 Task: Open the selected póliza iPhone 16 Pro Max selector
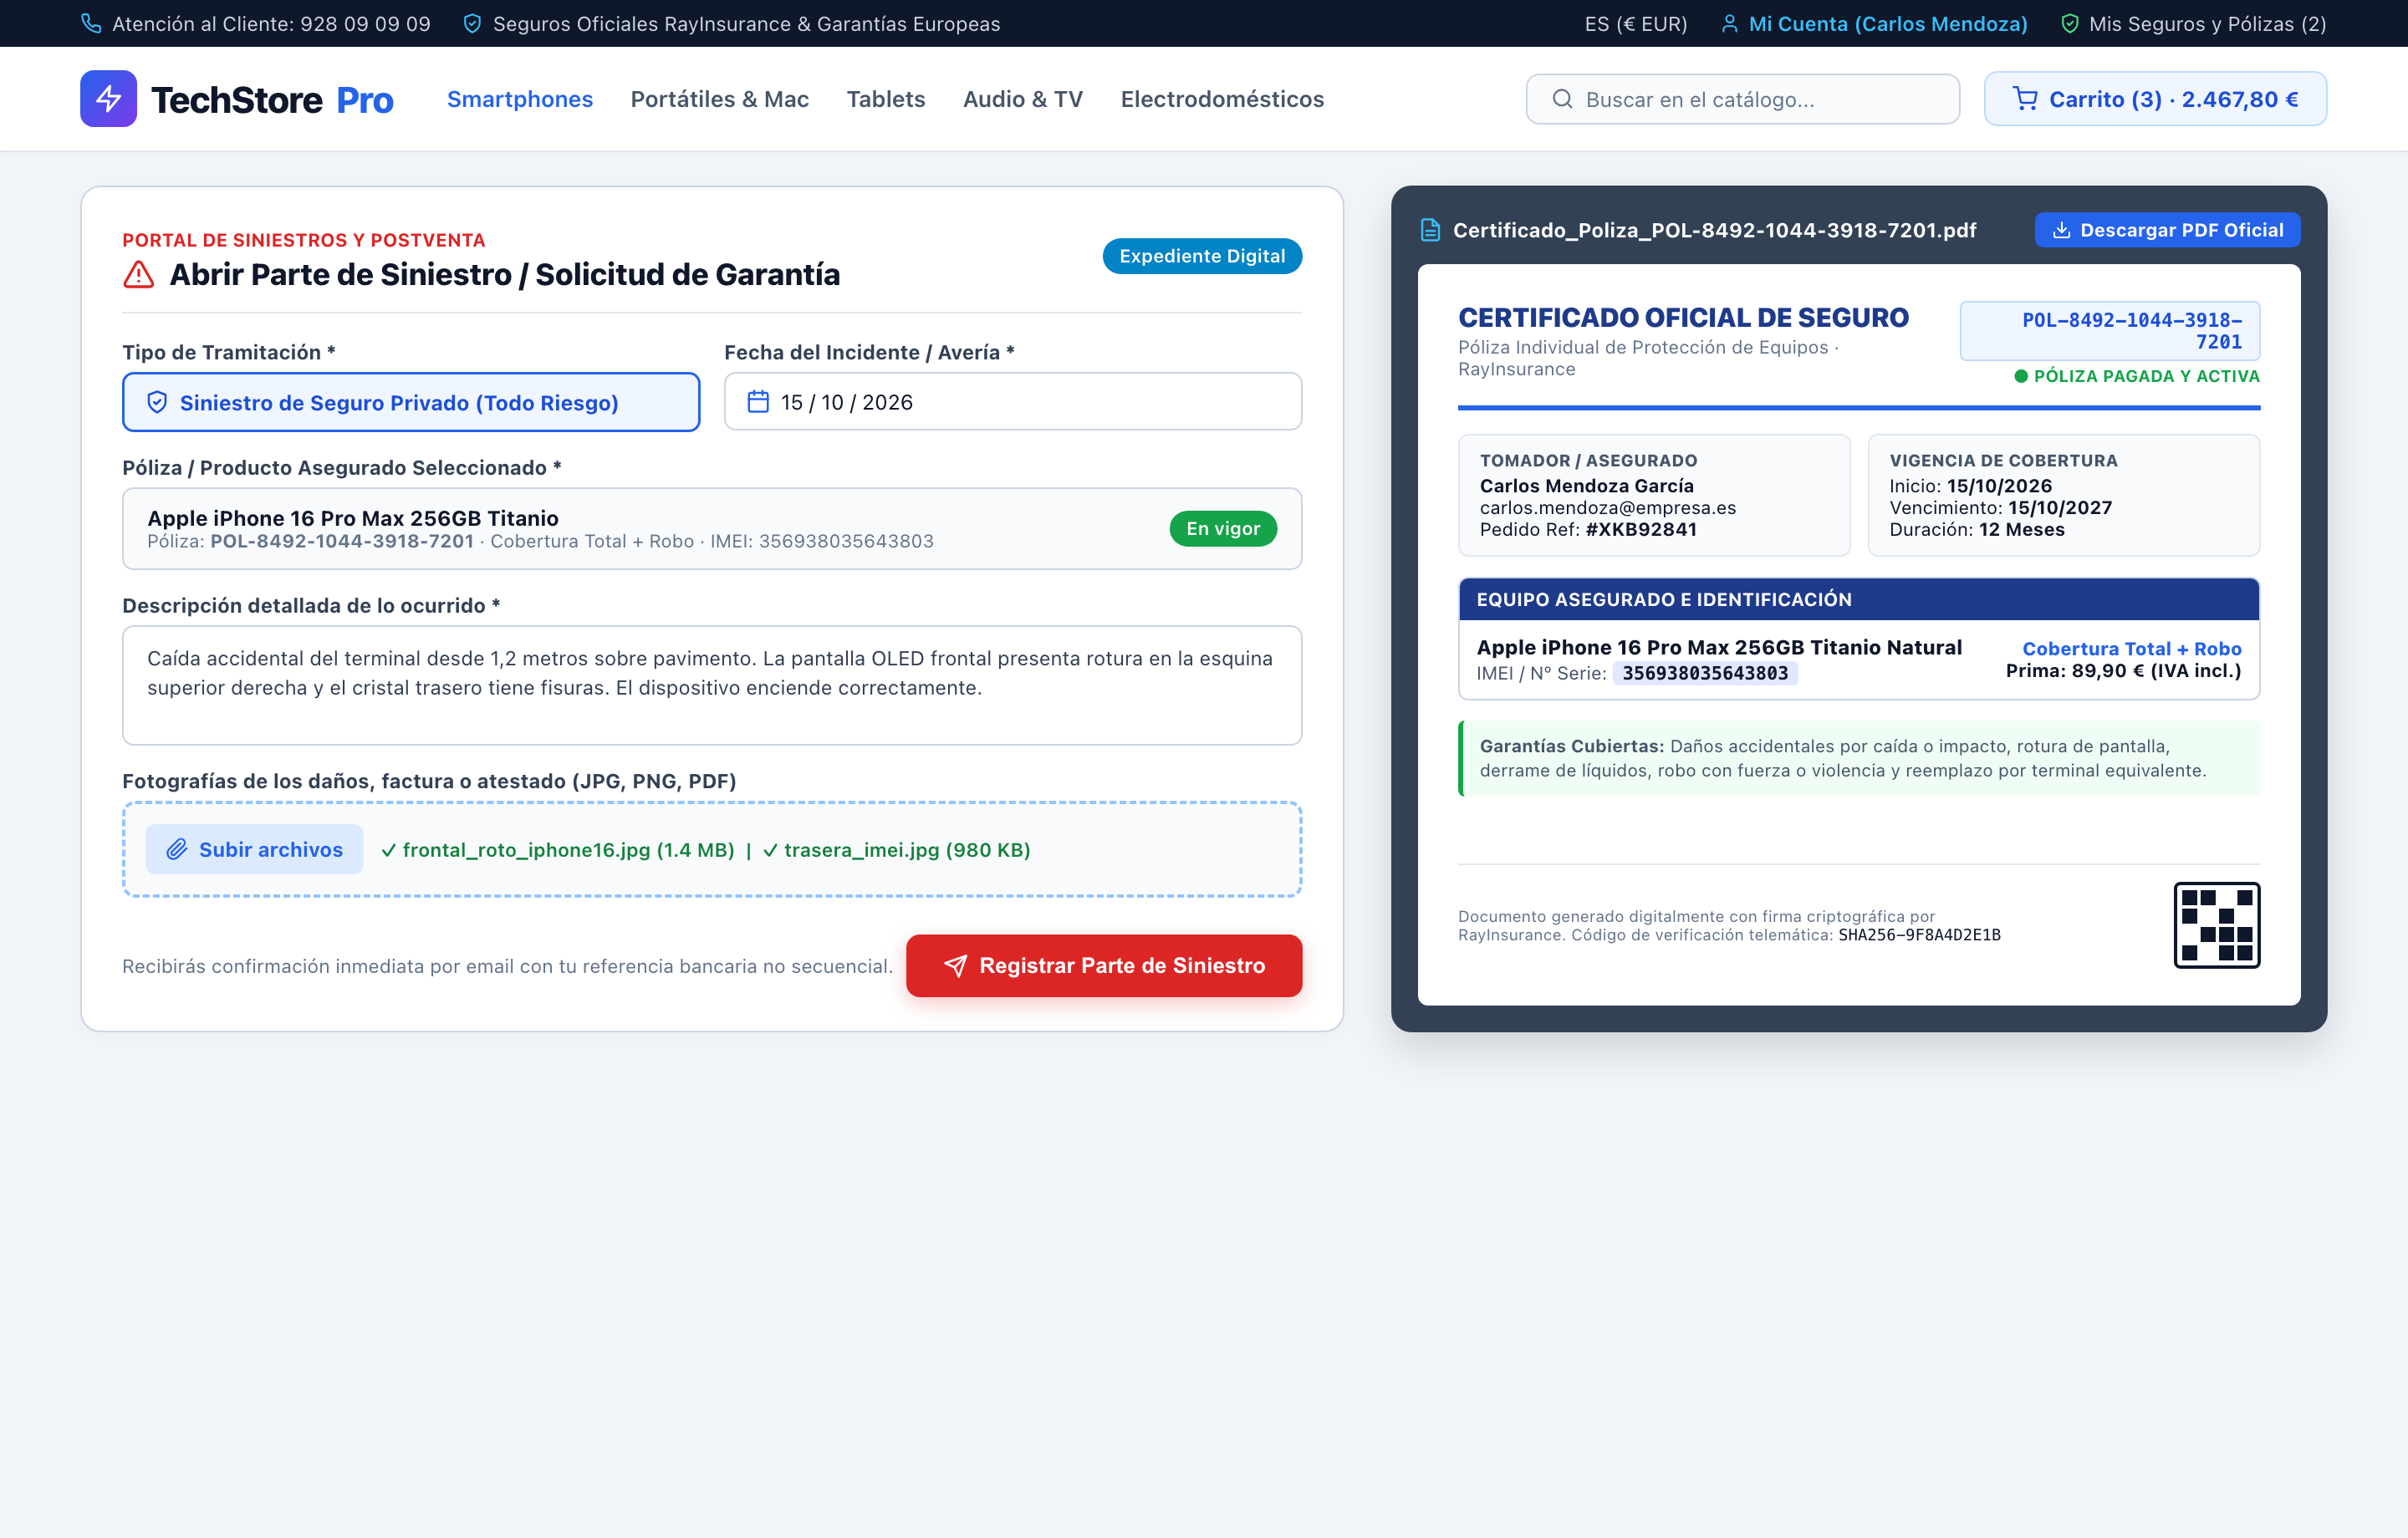point(712,529)
